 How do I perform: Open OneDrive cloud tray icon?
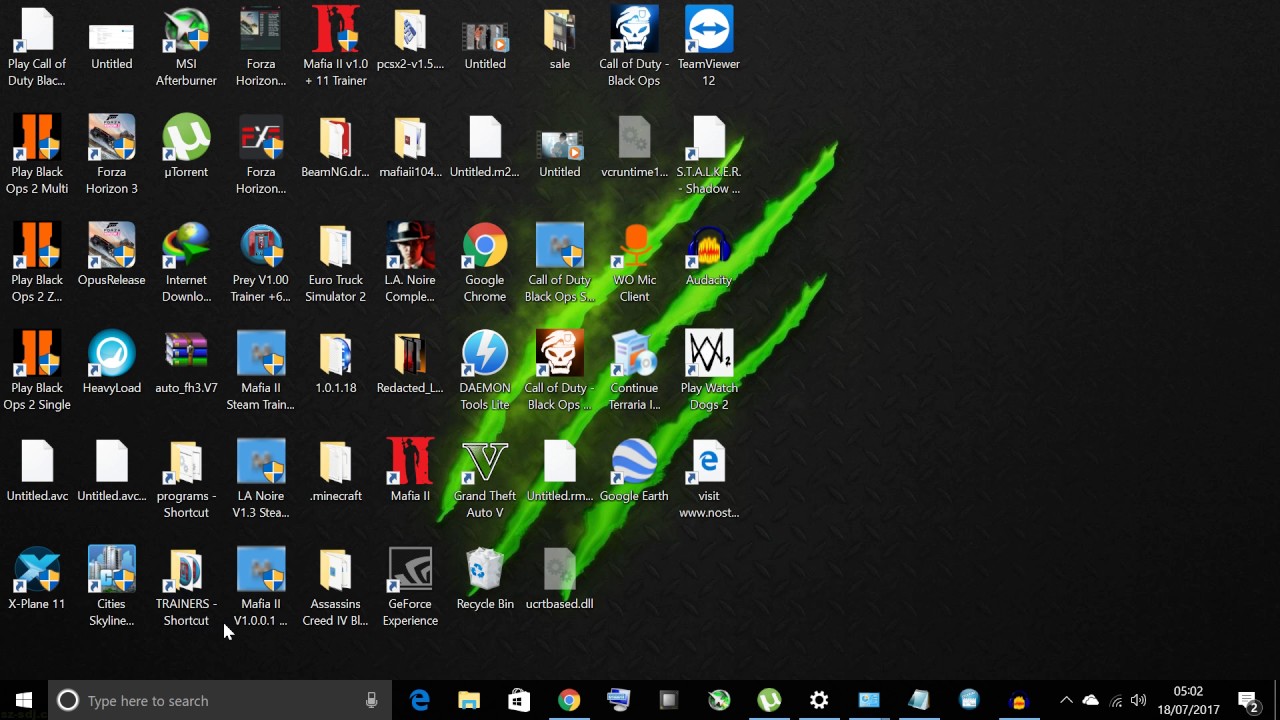(1091, 700)
